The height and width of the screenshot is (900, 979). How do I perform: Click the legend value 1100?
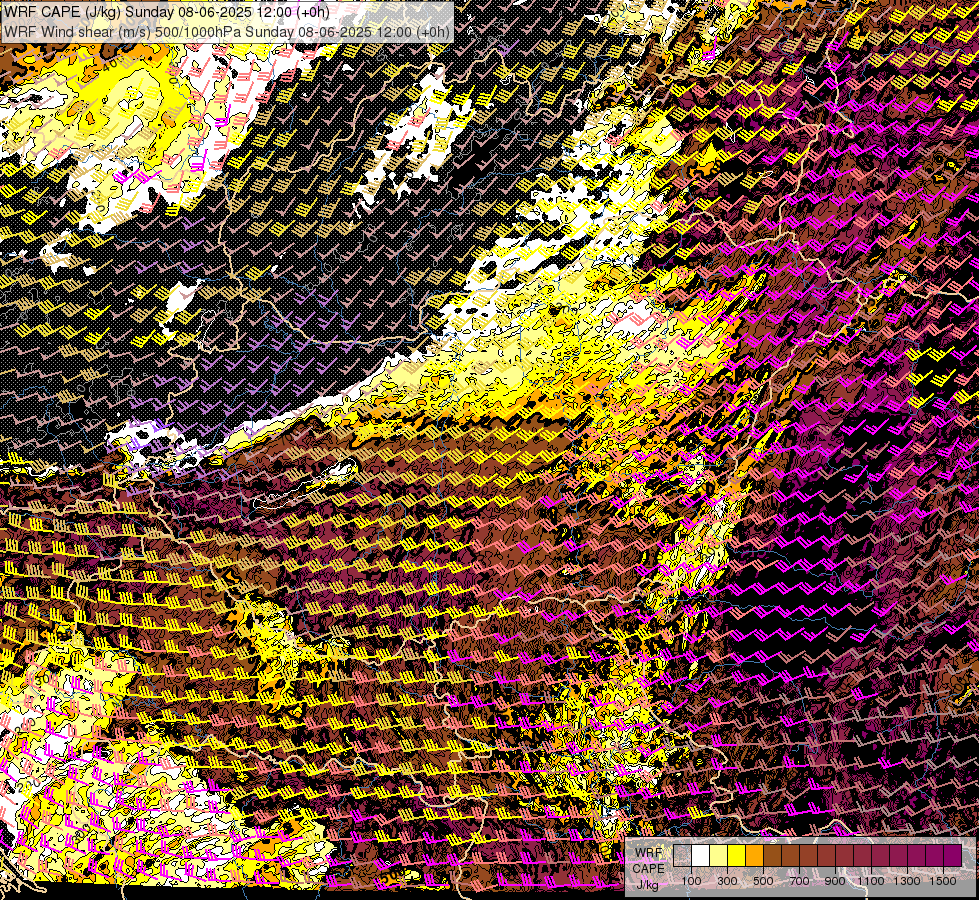(871, 881)
